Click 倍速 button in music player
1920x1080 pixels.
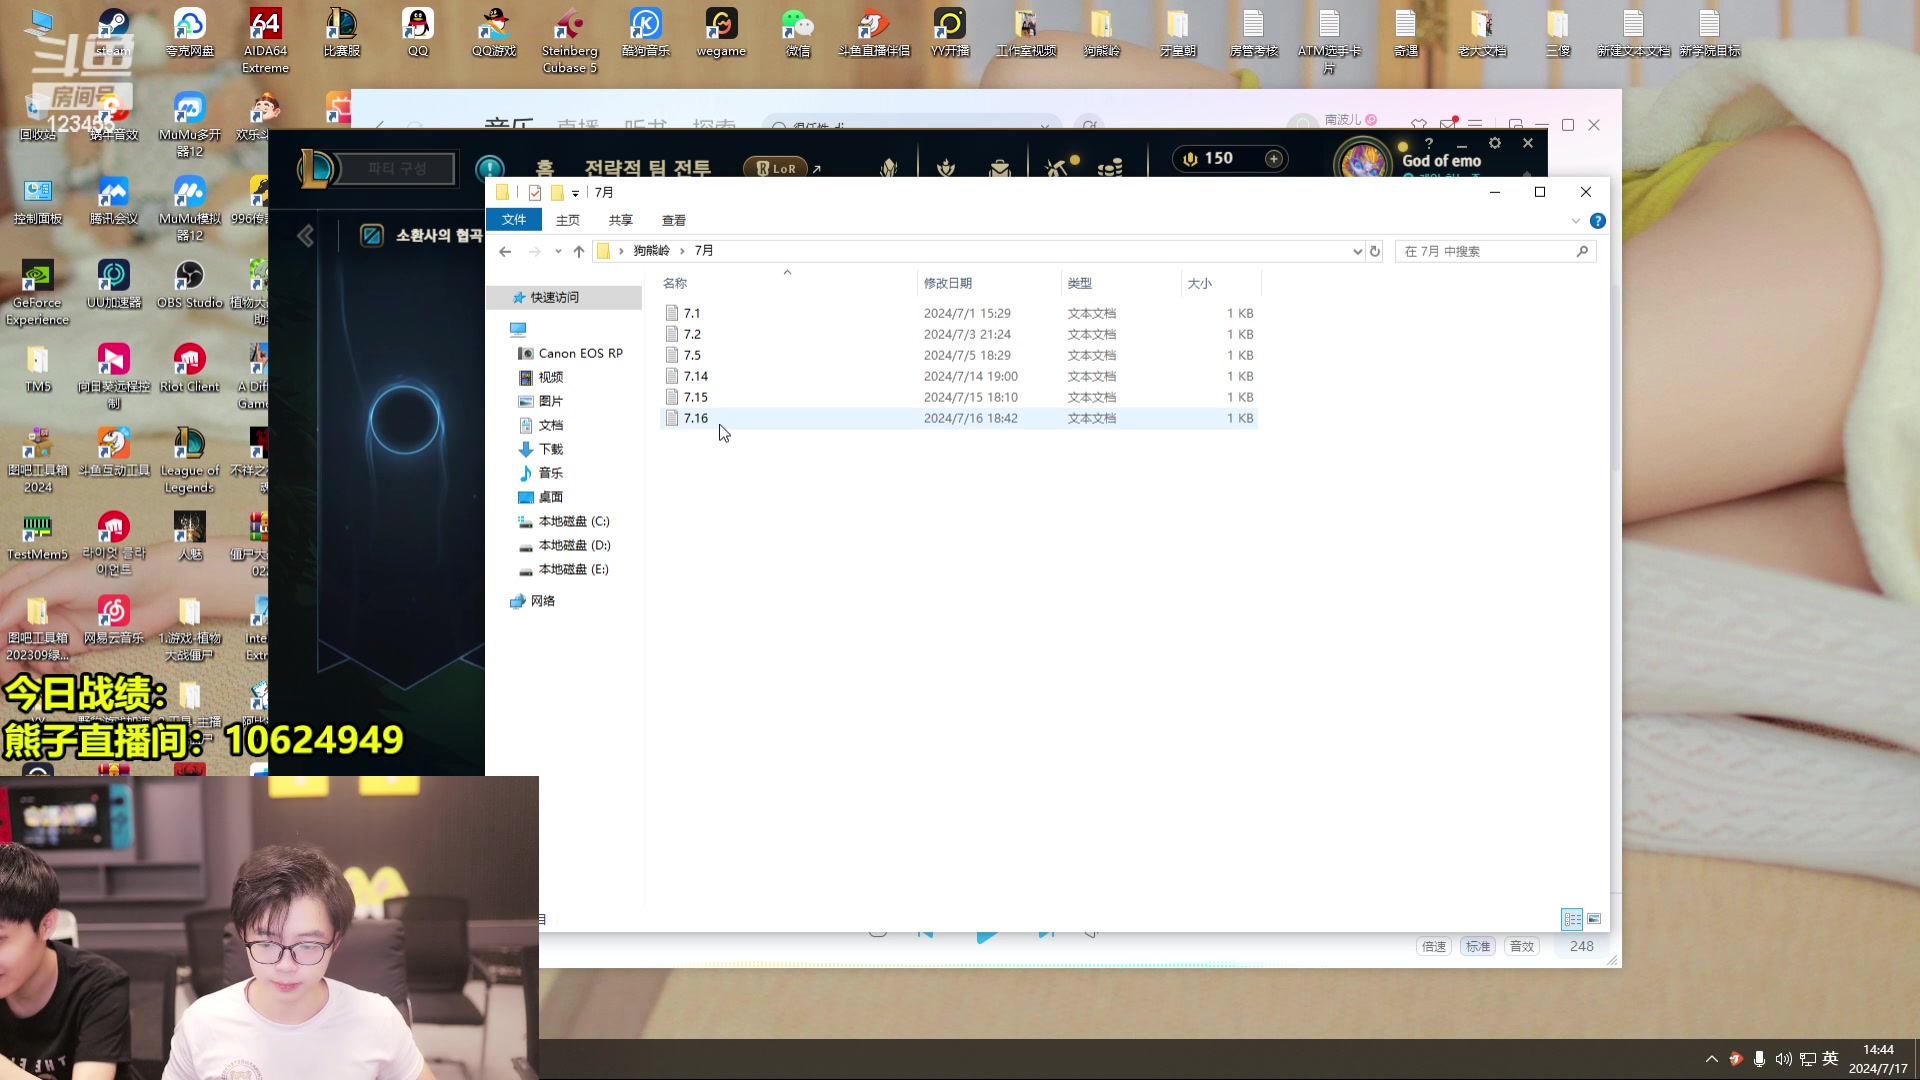(1434, 946)
